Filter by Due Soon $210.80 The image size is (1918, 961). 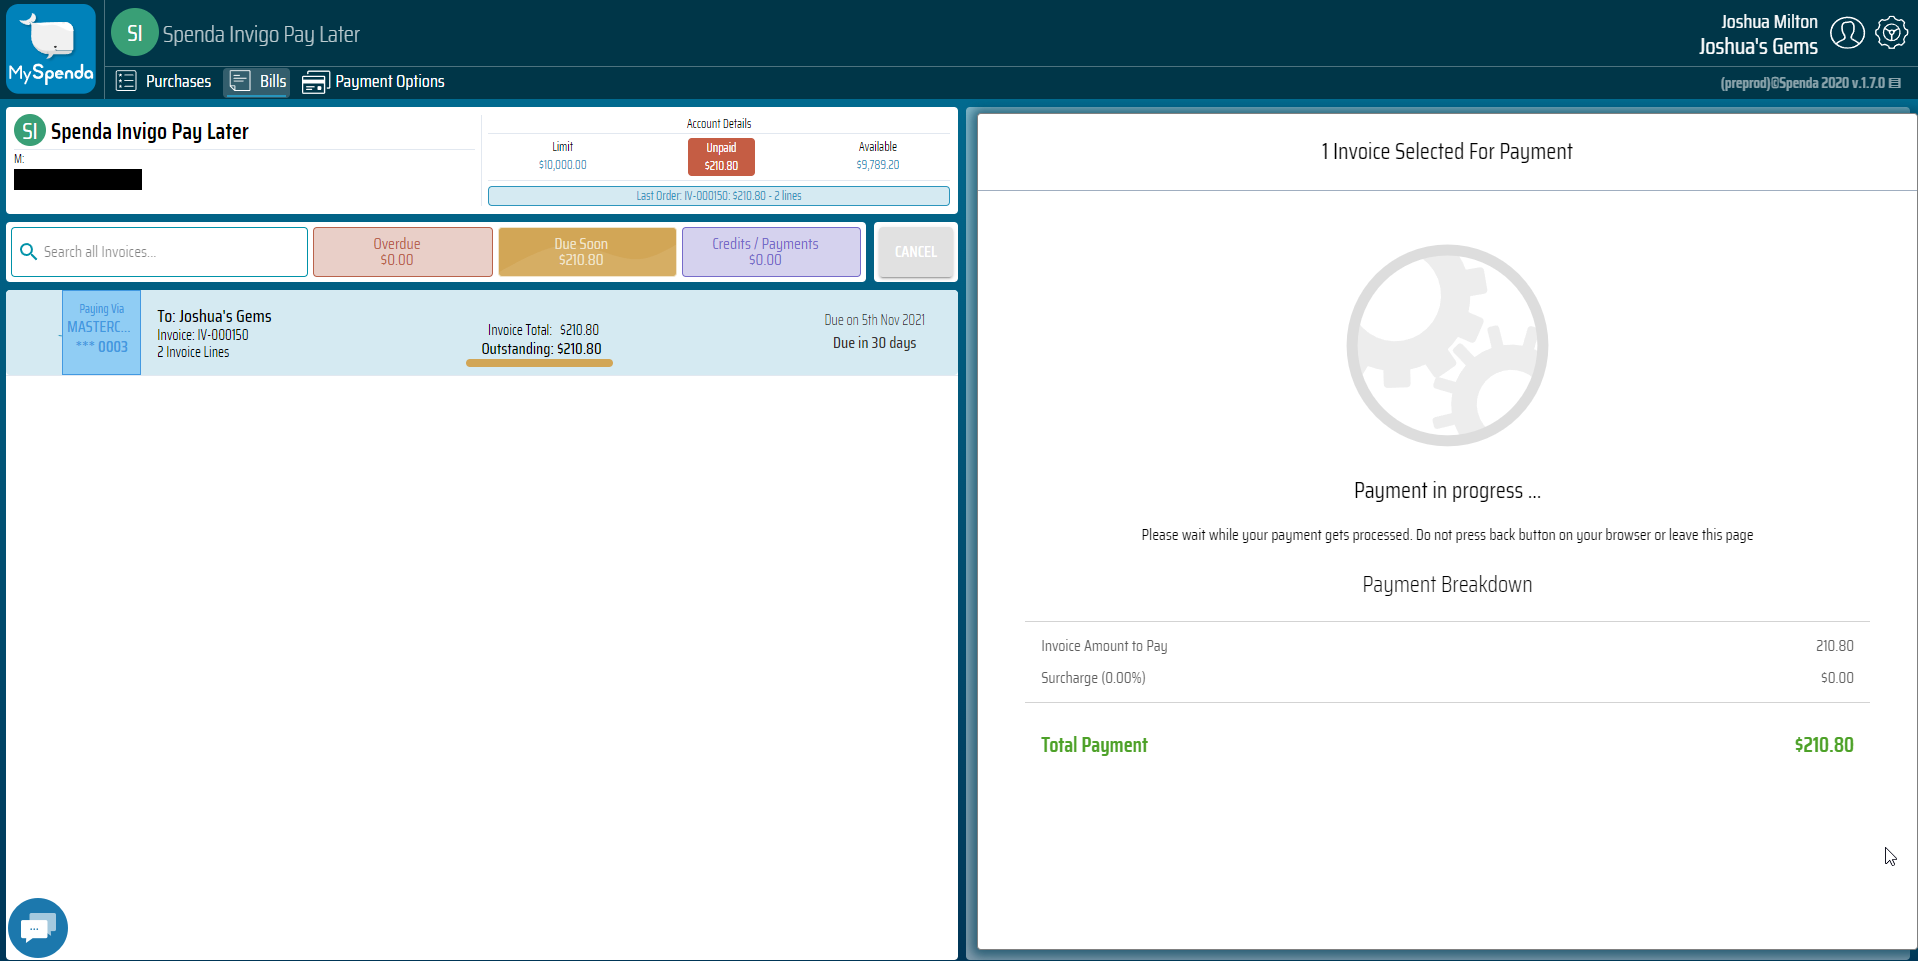tap(587, 252)
